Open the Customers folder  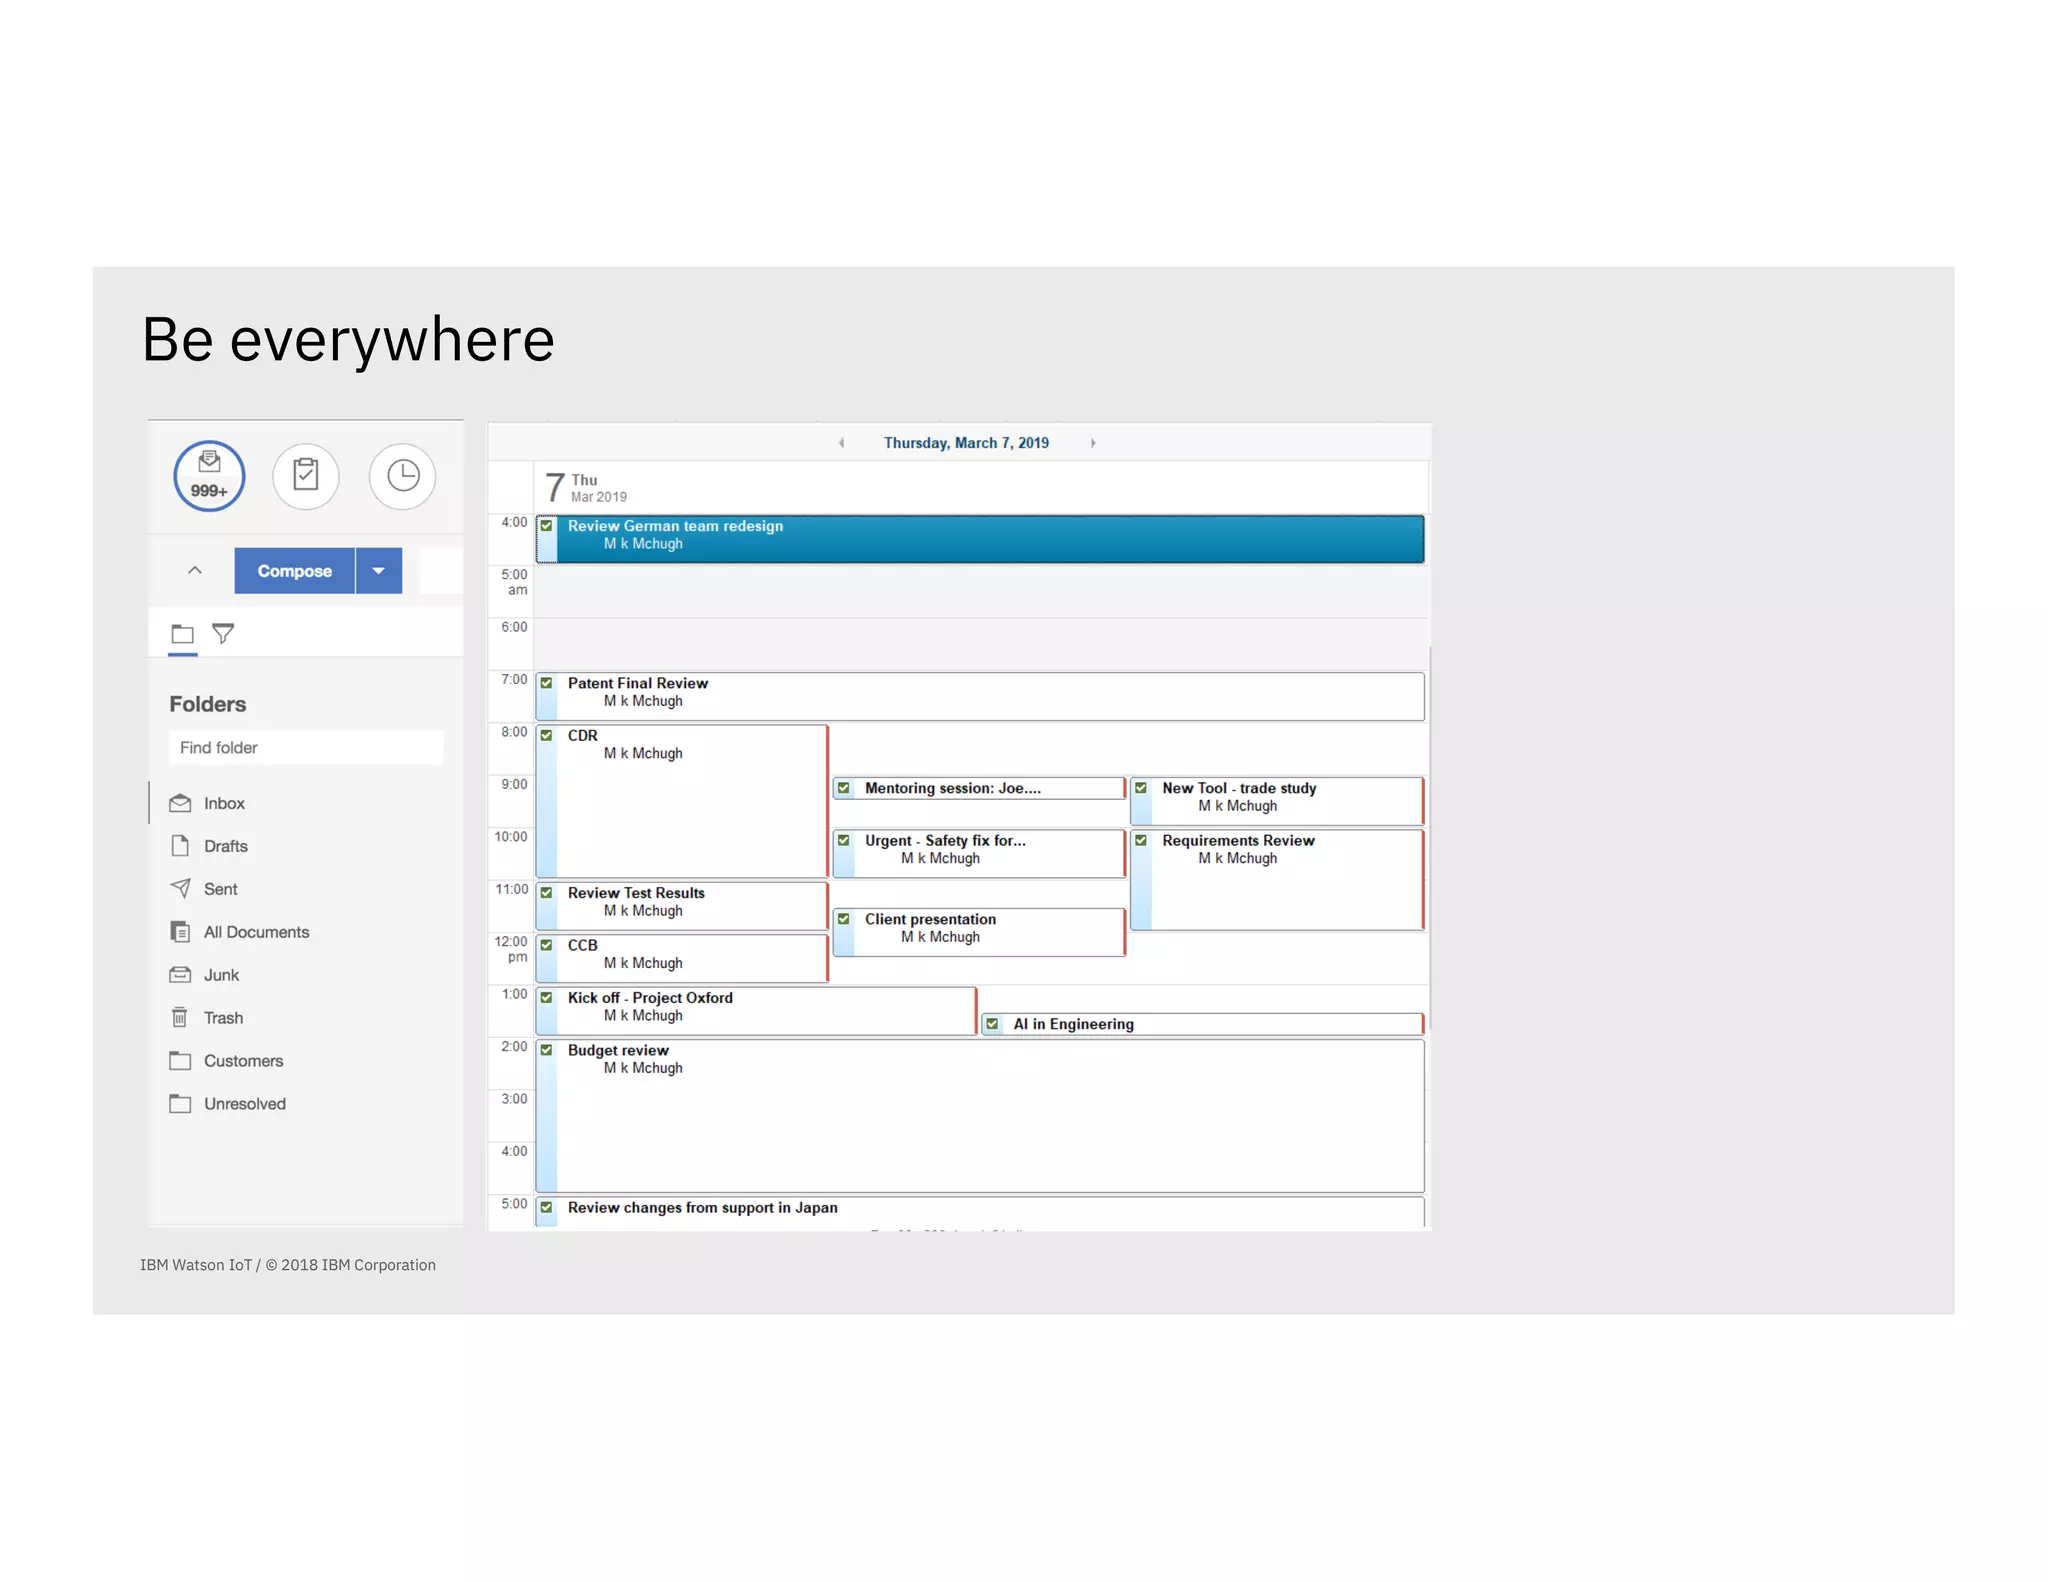(243, 1061)
